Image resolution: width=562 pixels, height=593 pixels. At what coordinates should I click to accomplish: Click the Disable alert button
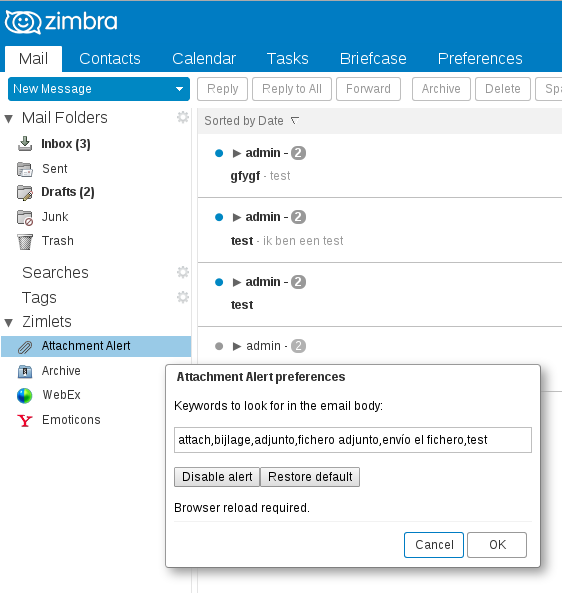pos(217,477)
